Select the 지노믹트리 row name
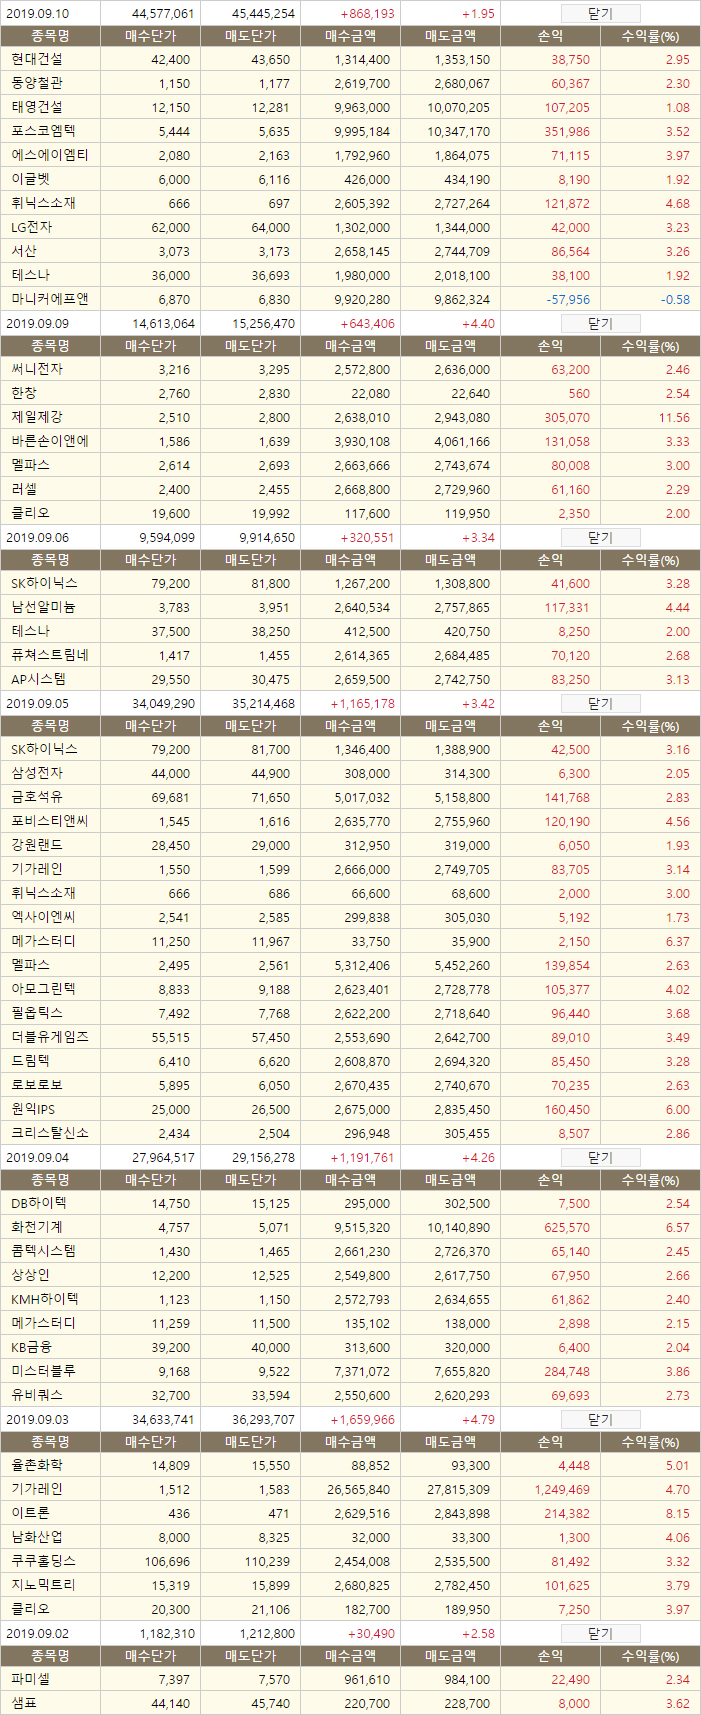Screen dimensions: 701x1715 pos(43,1585)
